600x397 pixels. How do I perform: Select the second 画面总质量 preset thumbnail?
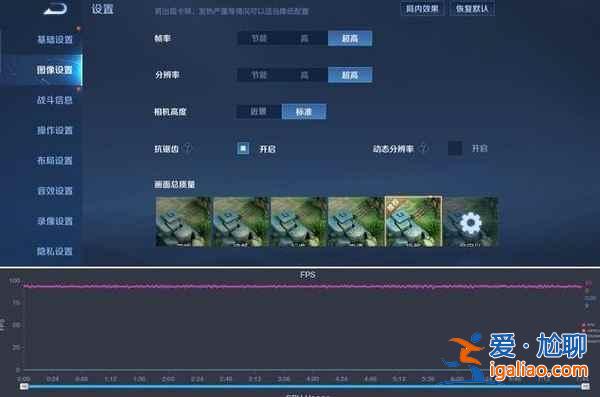[x=241, y=222]
